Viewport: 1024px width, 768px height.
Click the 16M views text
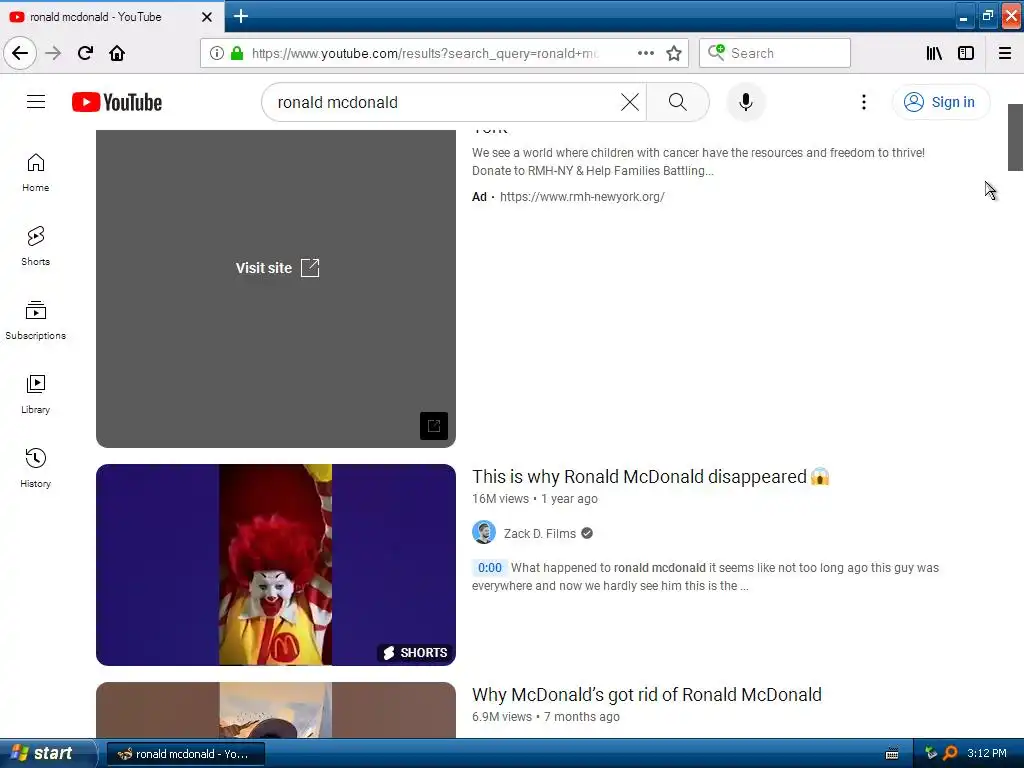click(x=500, y=499)
